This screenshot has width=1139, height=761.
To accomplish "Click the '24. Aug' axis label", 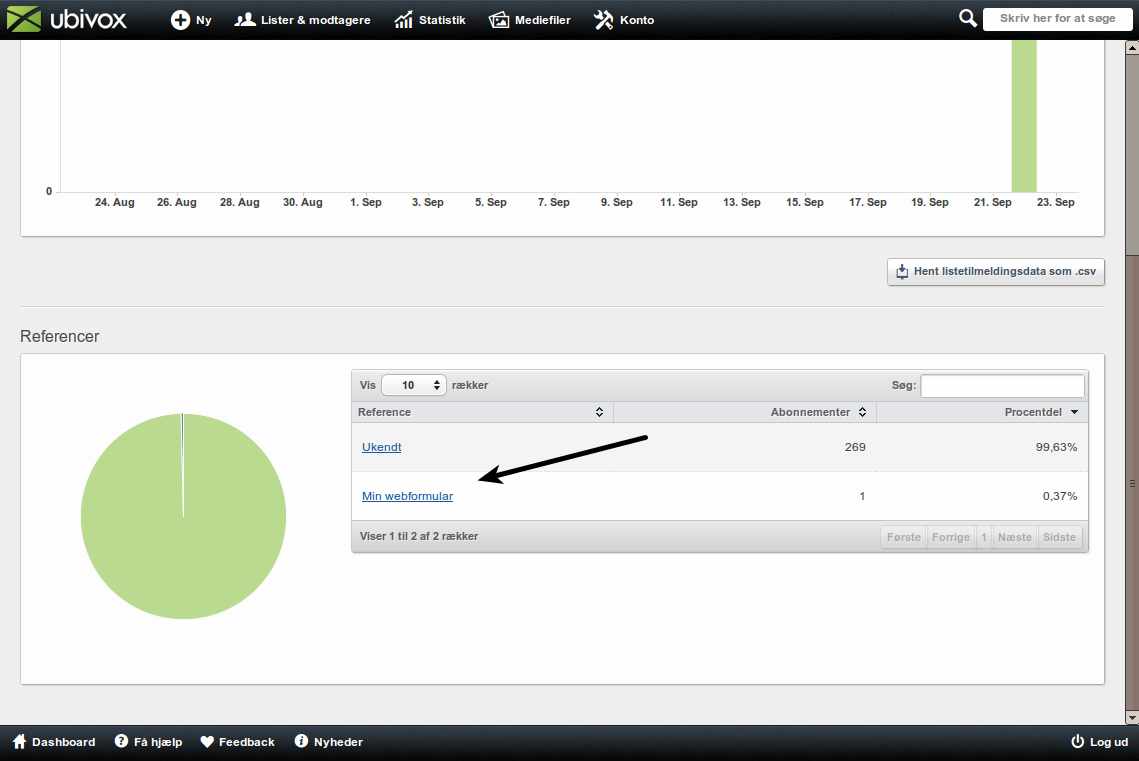I will tap(115, 202).
